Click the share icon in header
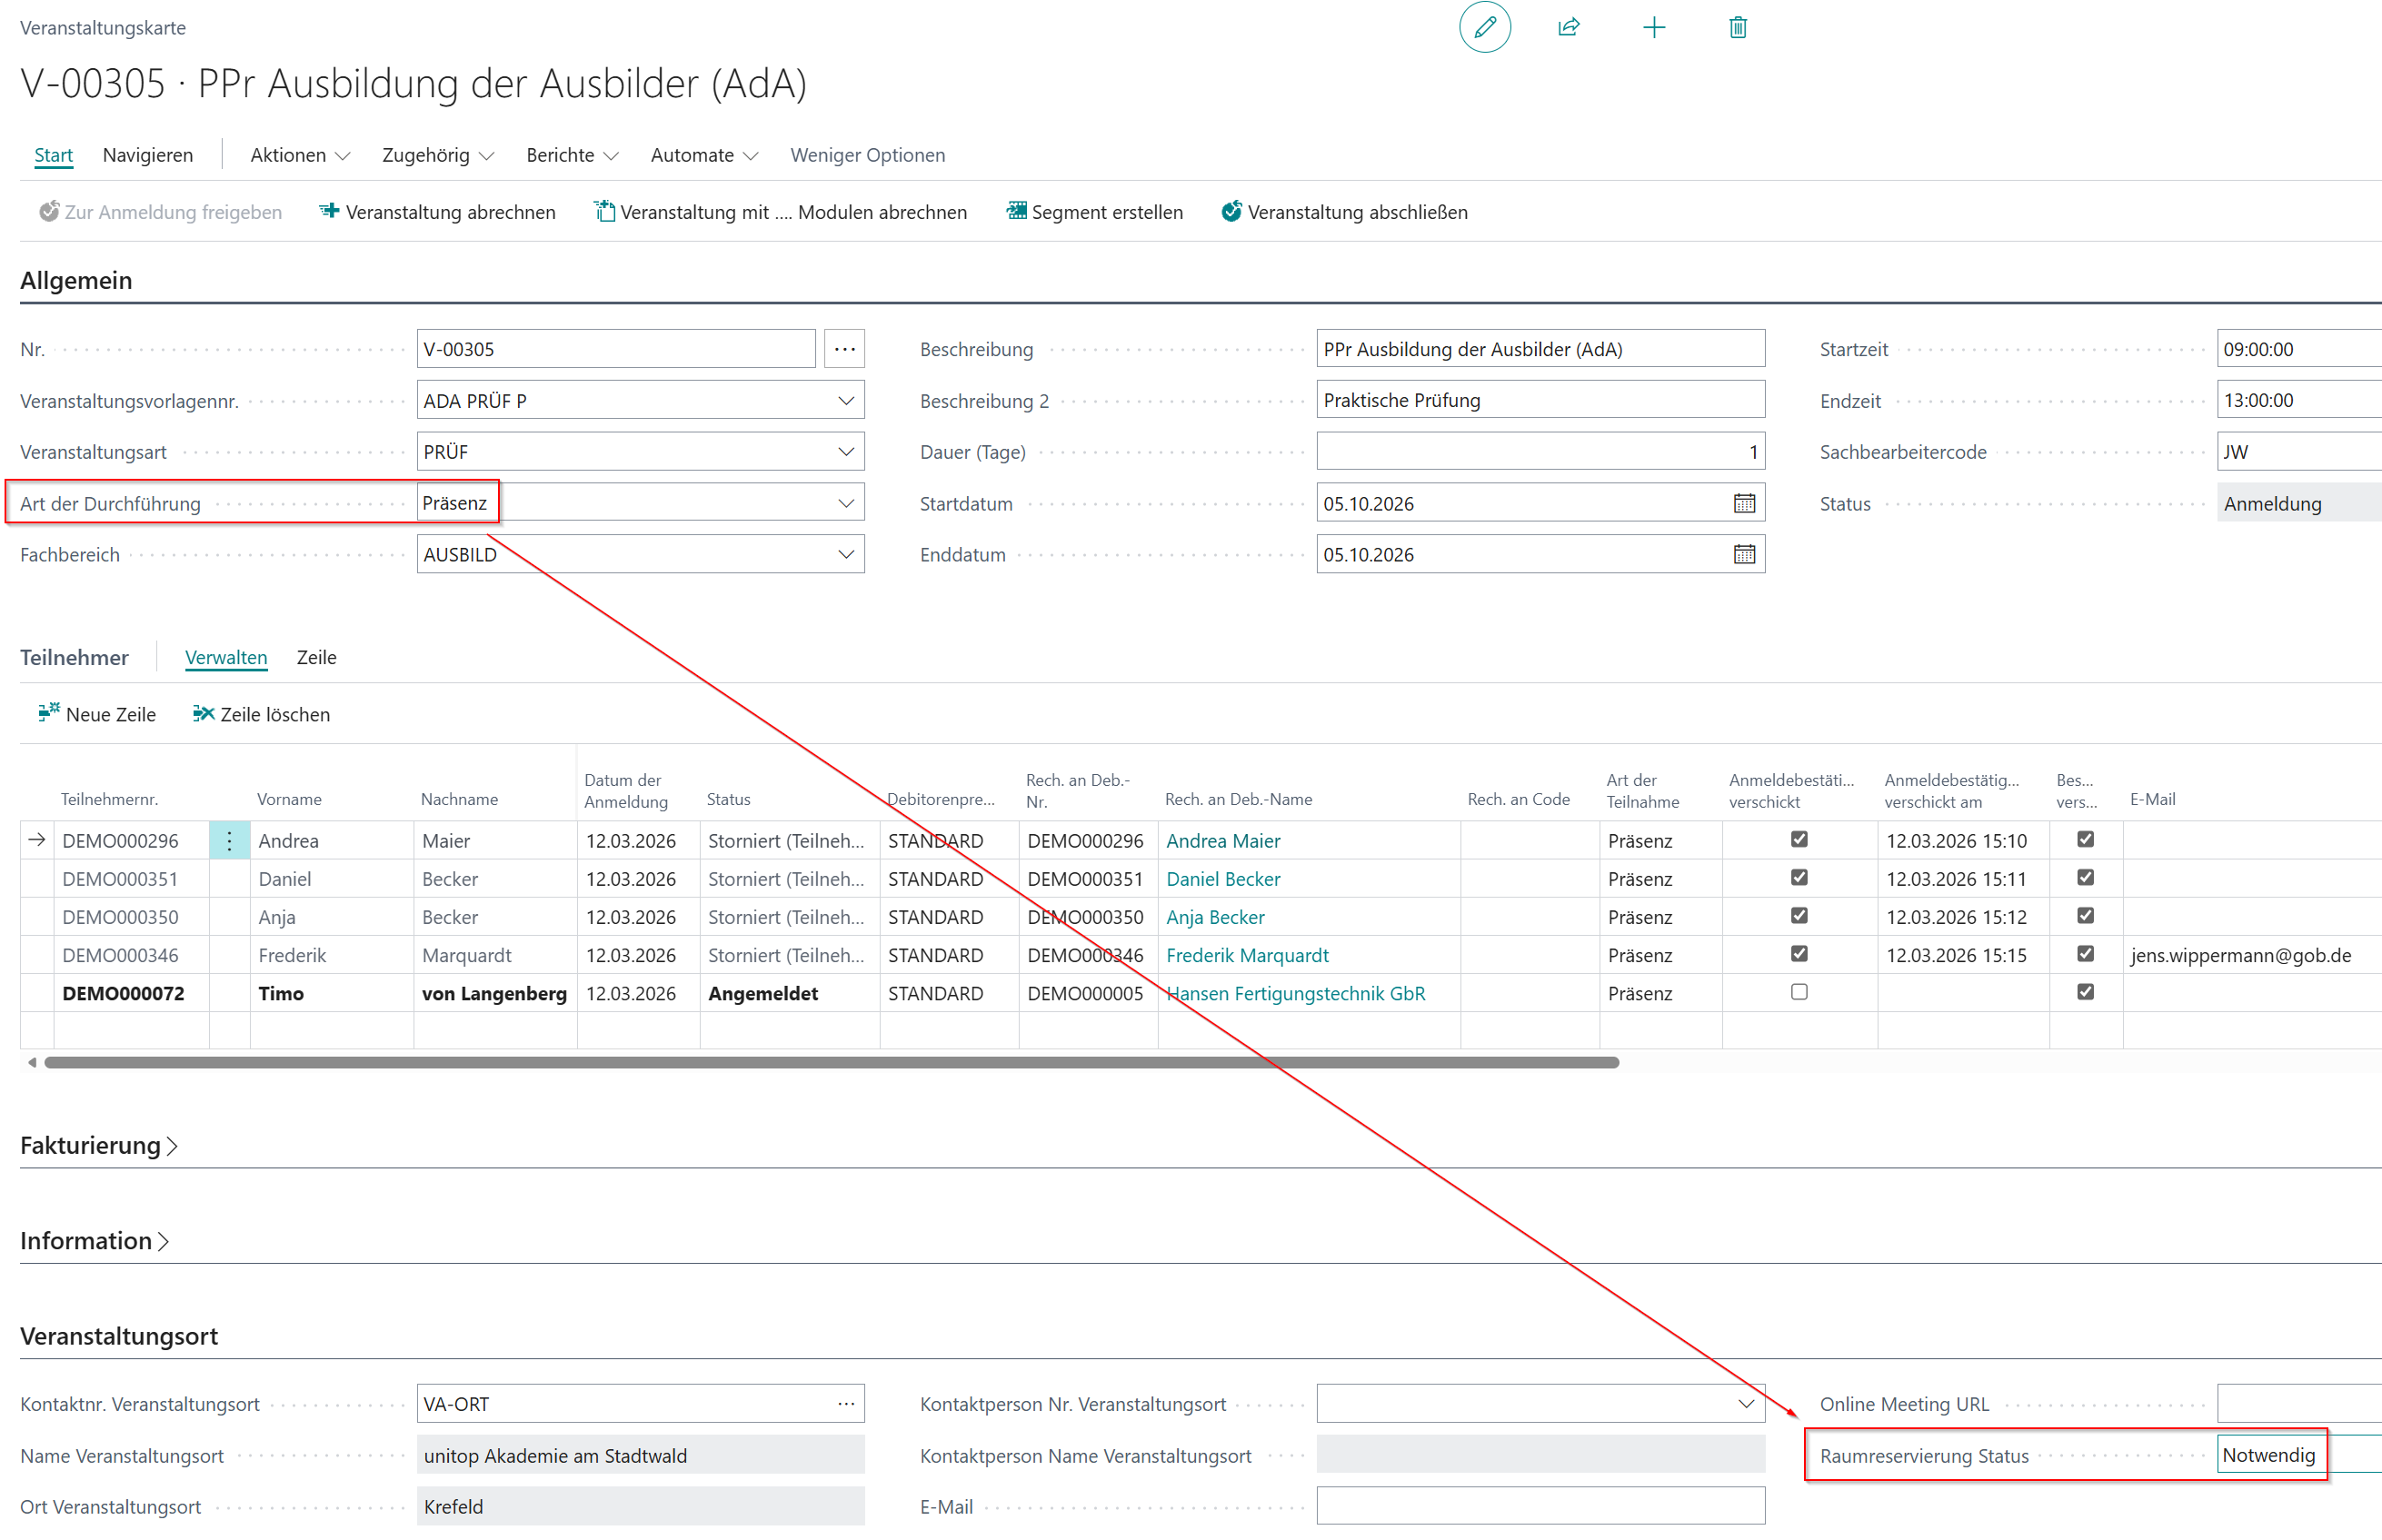This screenshot has height=1540, width=2382. (x=1568, y=27)
